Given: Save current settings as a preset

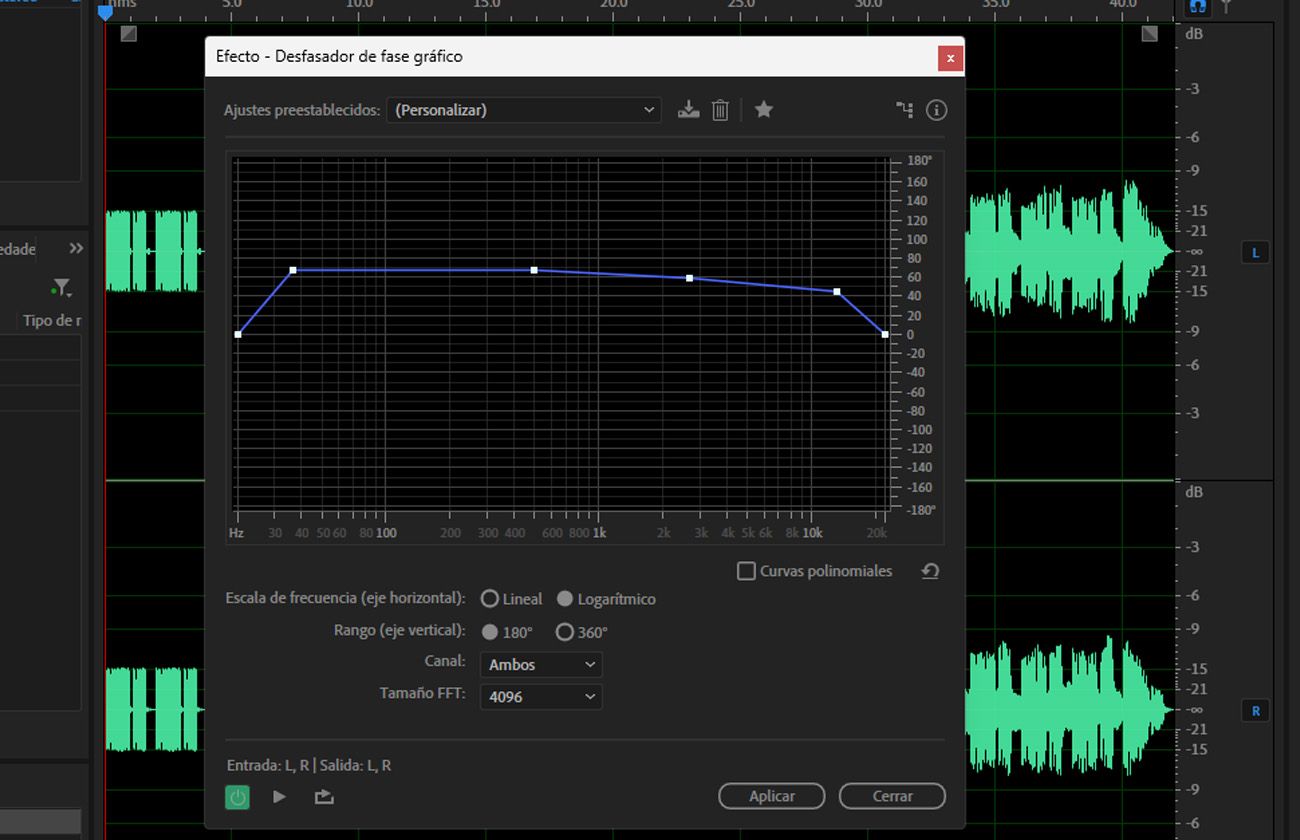Looking at the screenshot, I should (x=688, y=110).
